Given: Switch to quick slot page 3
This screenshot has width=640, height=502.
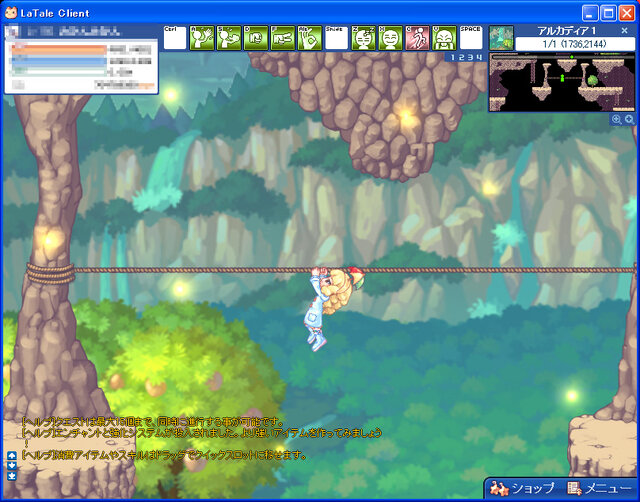Looking at the screenshot, I should tap(470, 58).
